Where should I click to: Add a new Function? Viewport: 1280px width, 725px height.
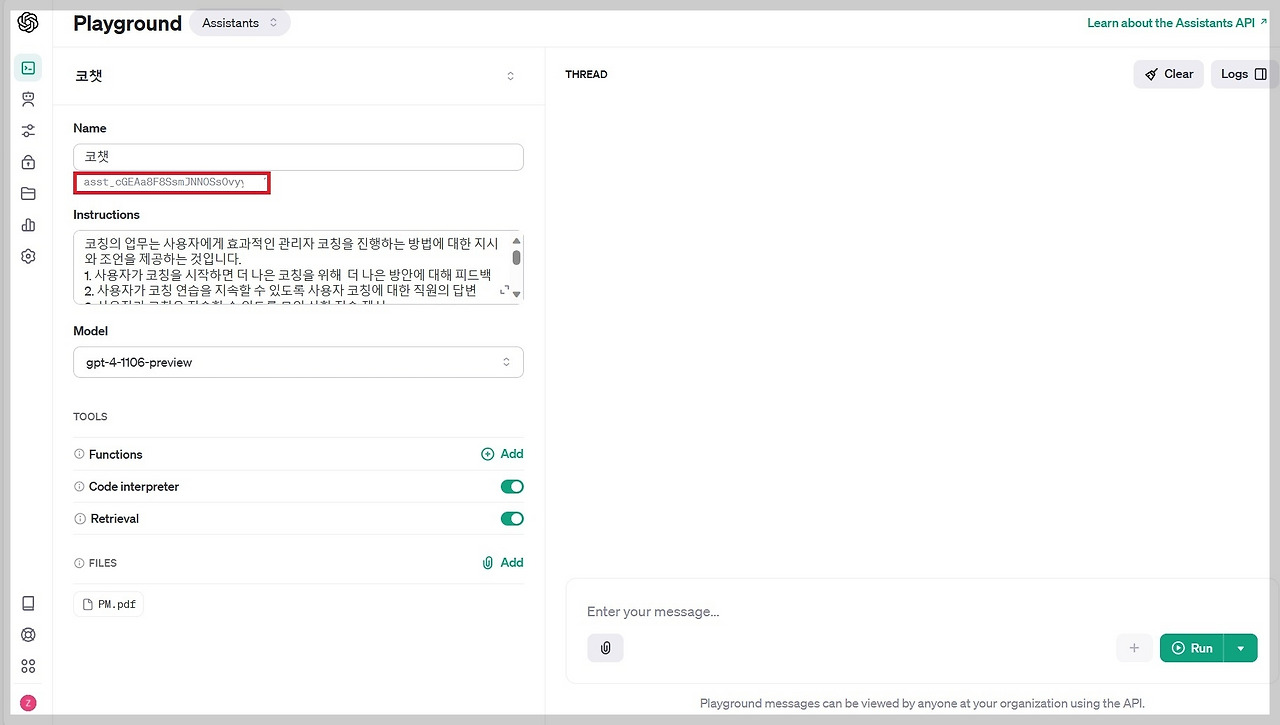(502, 454)
